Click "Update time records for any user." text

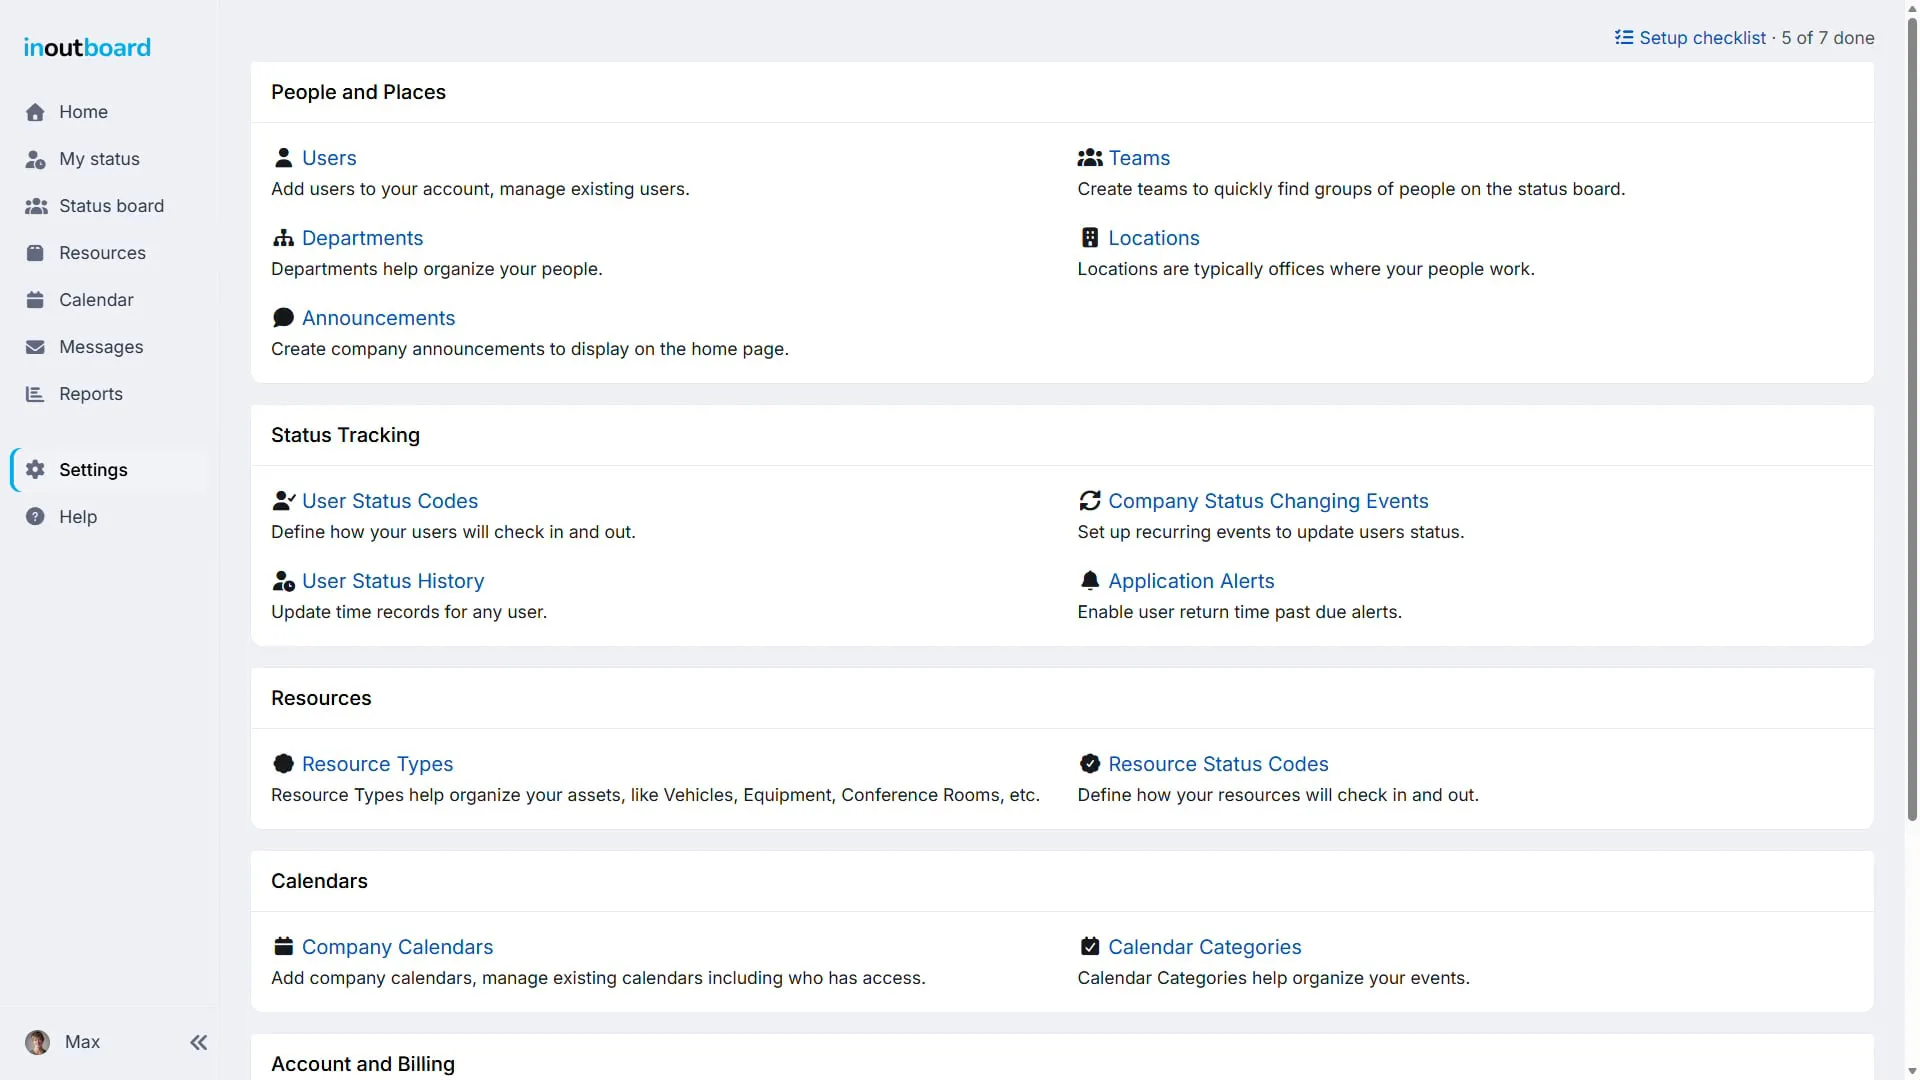coord(409,612)
